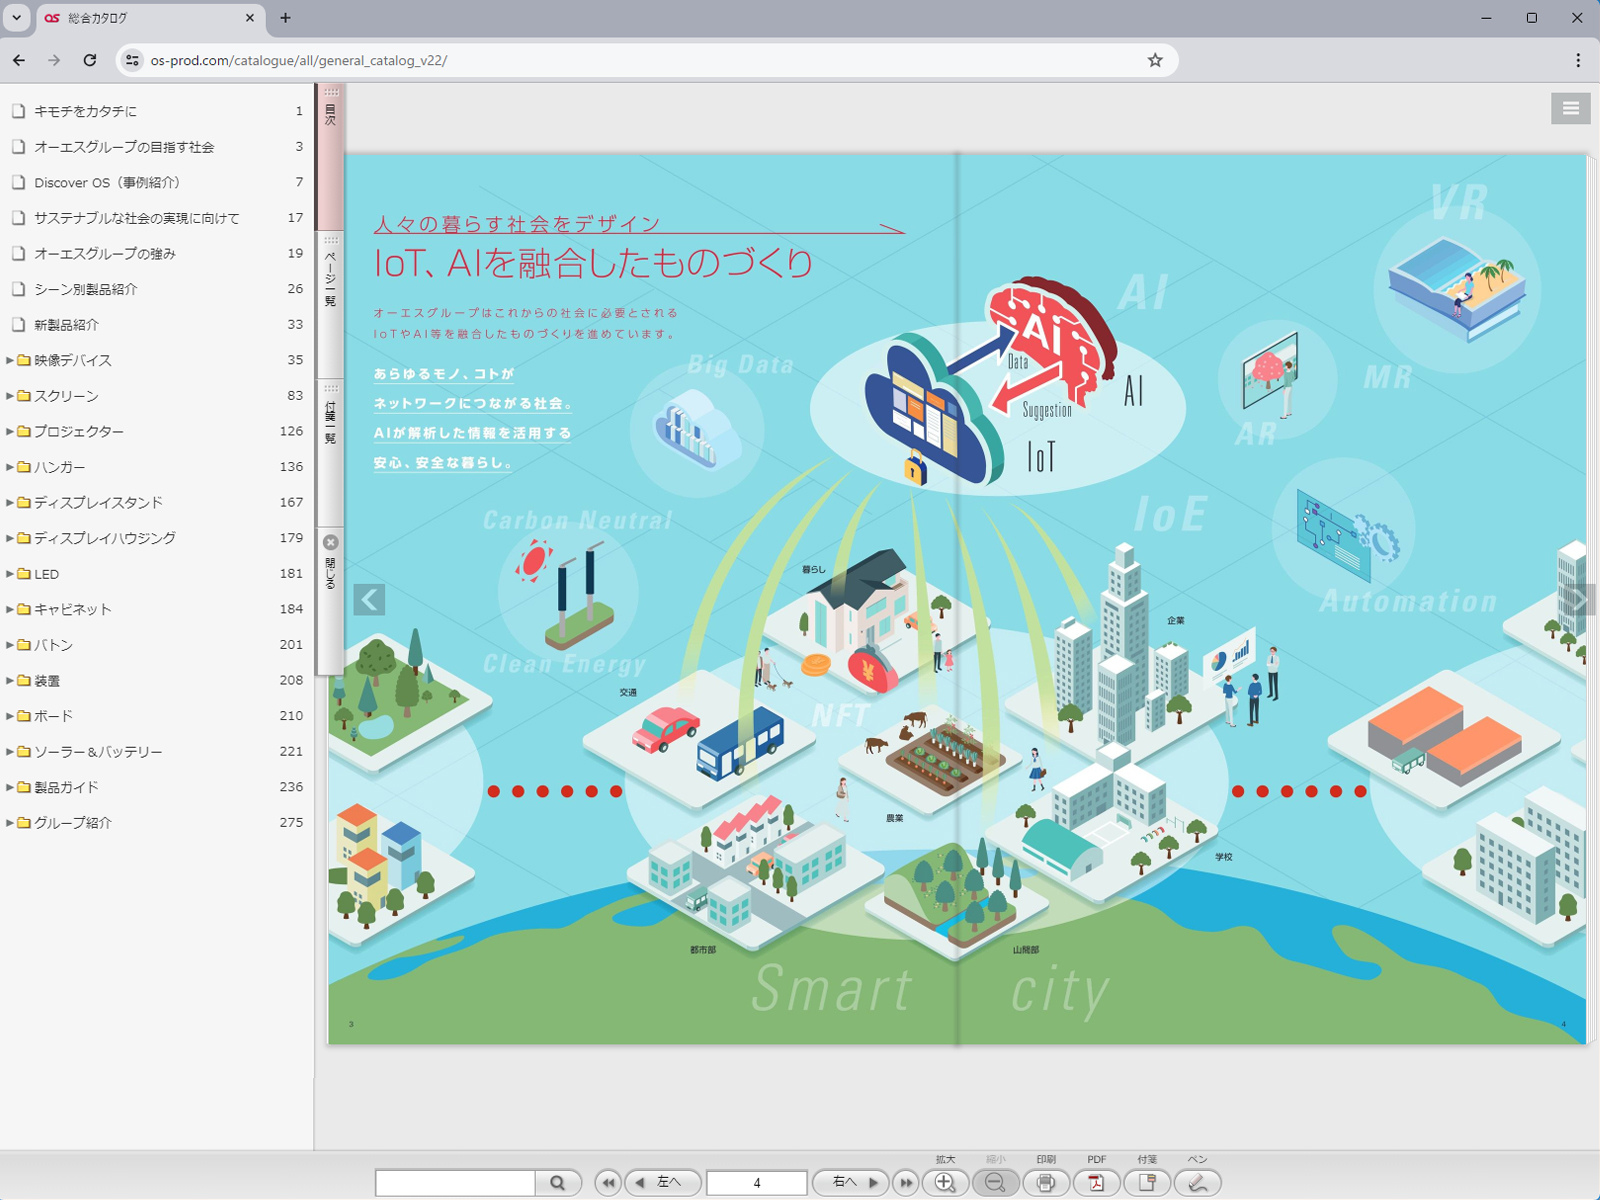Click the search text field in toolbar
This screenshot has height=1200, width=1600.
point(456,1183)
